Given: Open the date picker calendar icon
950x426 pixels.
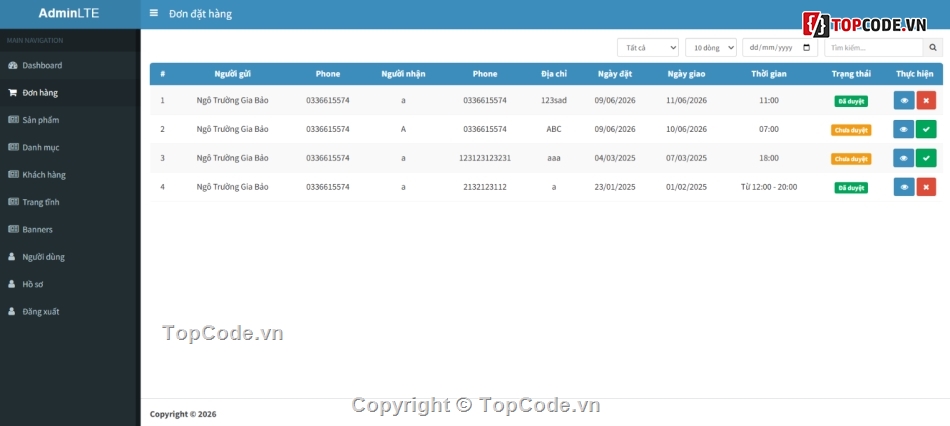Looking at the screenshot, I should click(806, 47).
